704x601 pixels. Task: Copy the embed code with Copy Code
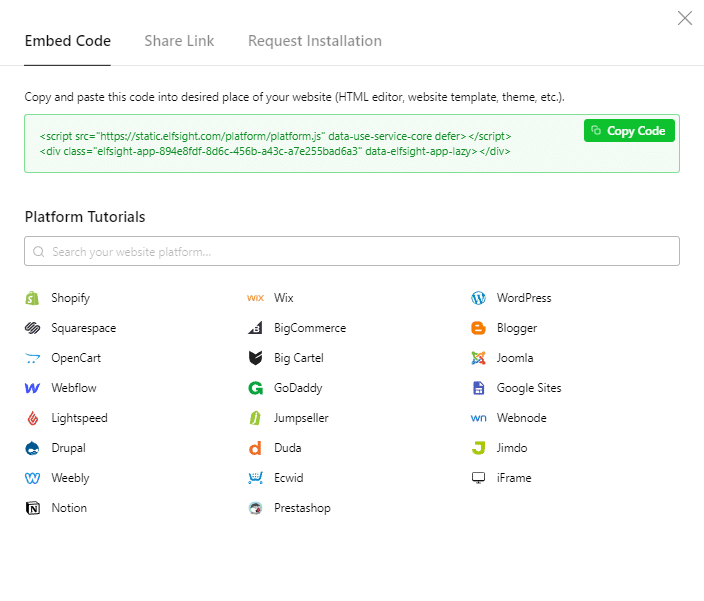point(629,131)
